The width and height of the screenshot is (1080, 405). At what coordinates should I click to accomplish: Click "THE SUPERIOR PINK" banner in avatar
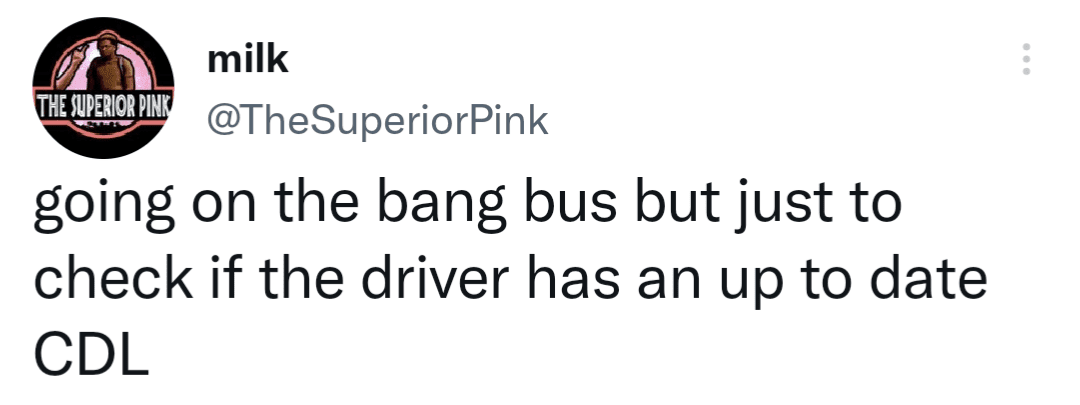pyautogui.click(x=104, y=105)
